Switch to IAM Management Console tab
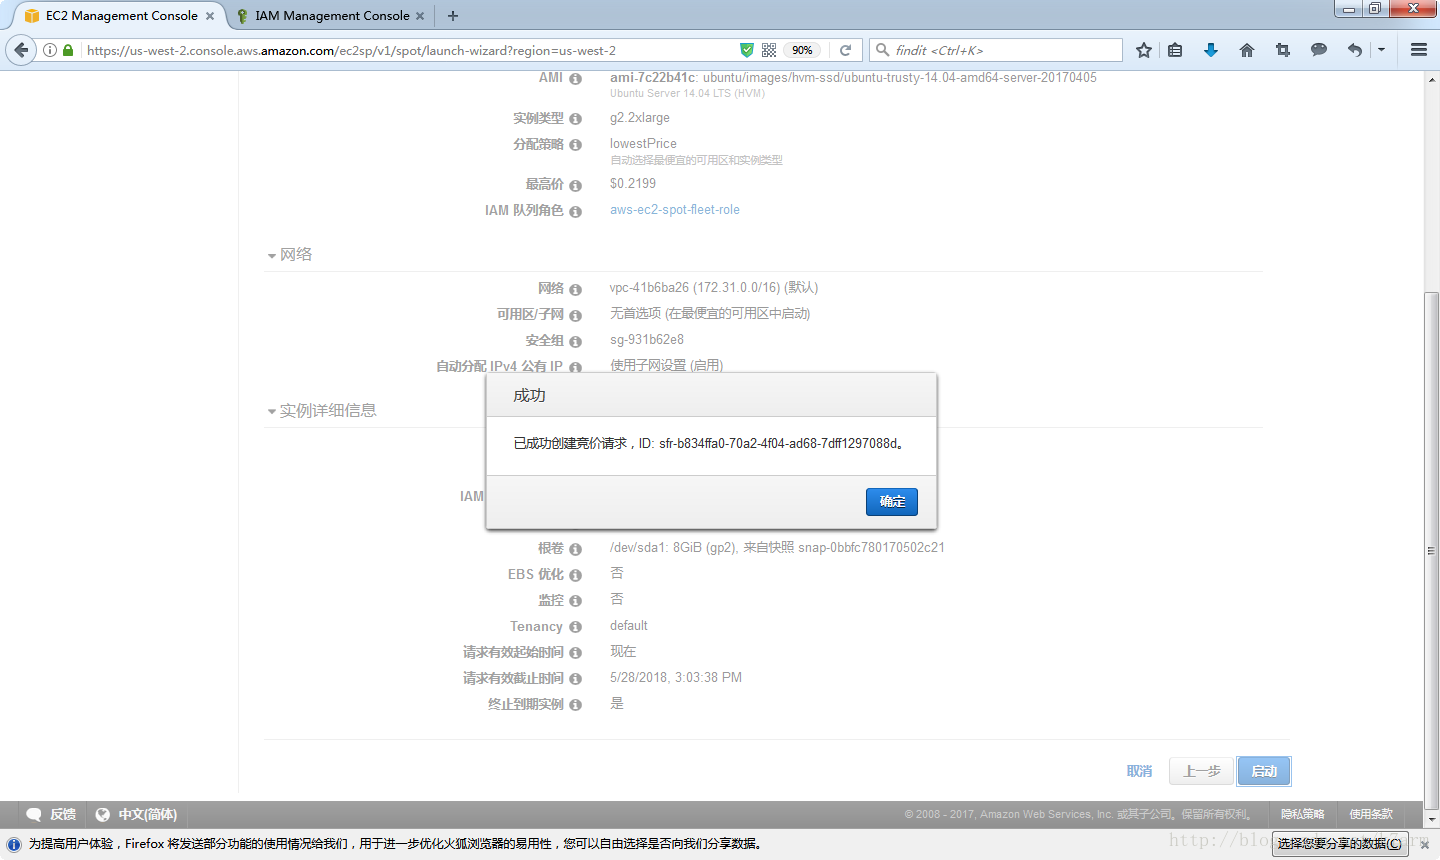Screen dimensions: 1440x860 click(x=332, y=16)
